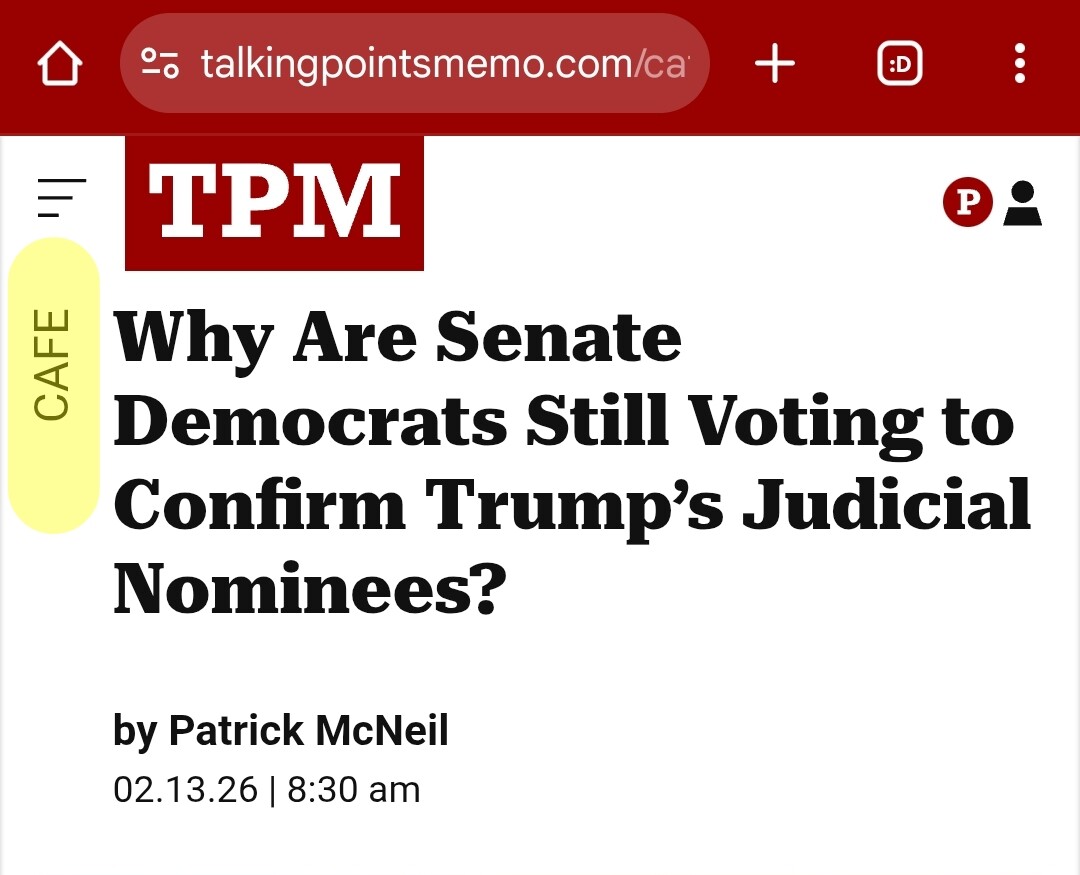Open the TPM hamburger navigation menu
Image resolution: width=1080 pixels, height=875 pixels.
tap(61, 197)
